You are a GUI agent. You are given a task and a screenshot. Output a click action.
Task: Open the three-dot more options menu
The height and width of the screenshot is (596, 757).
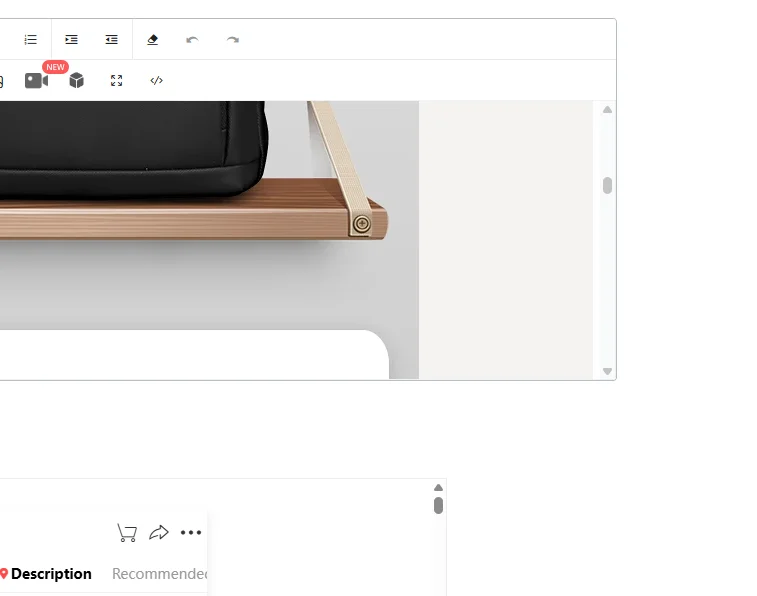pos(191,533)
